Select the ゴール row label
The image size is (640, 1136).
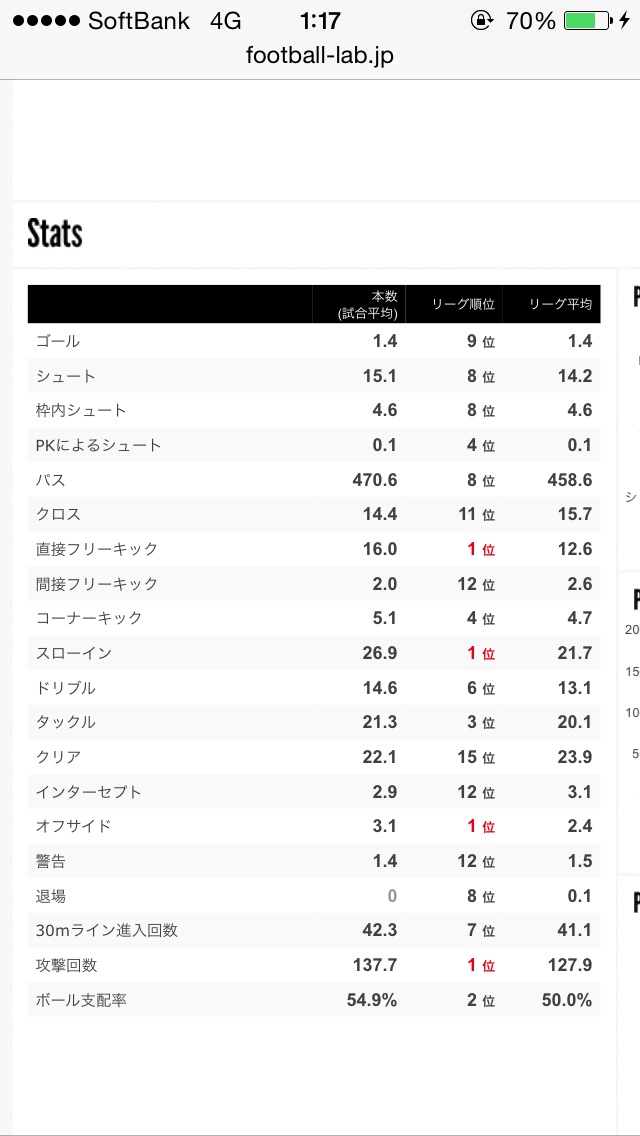click(x=57, y=341)
